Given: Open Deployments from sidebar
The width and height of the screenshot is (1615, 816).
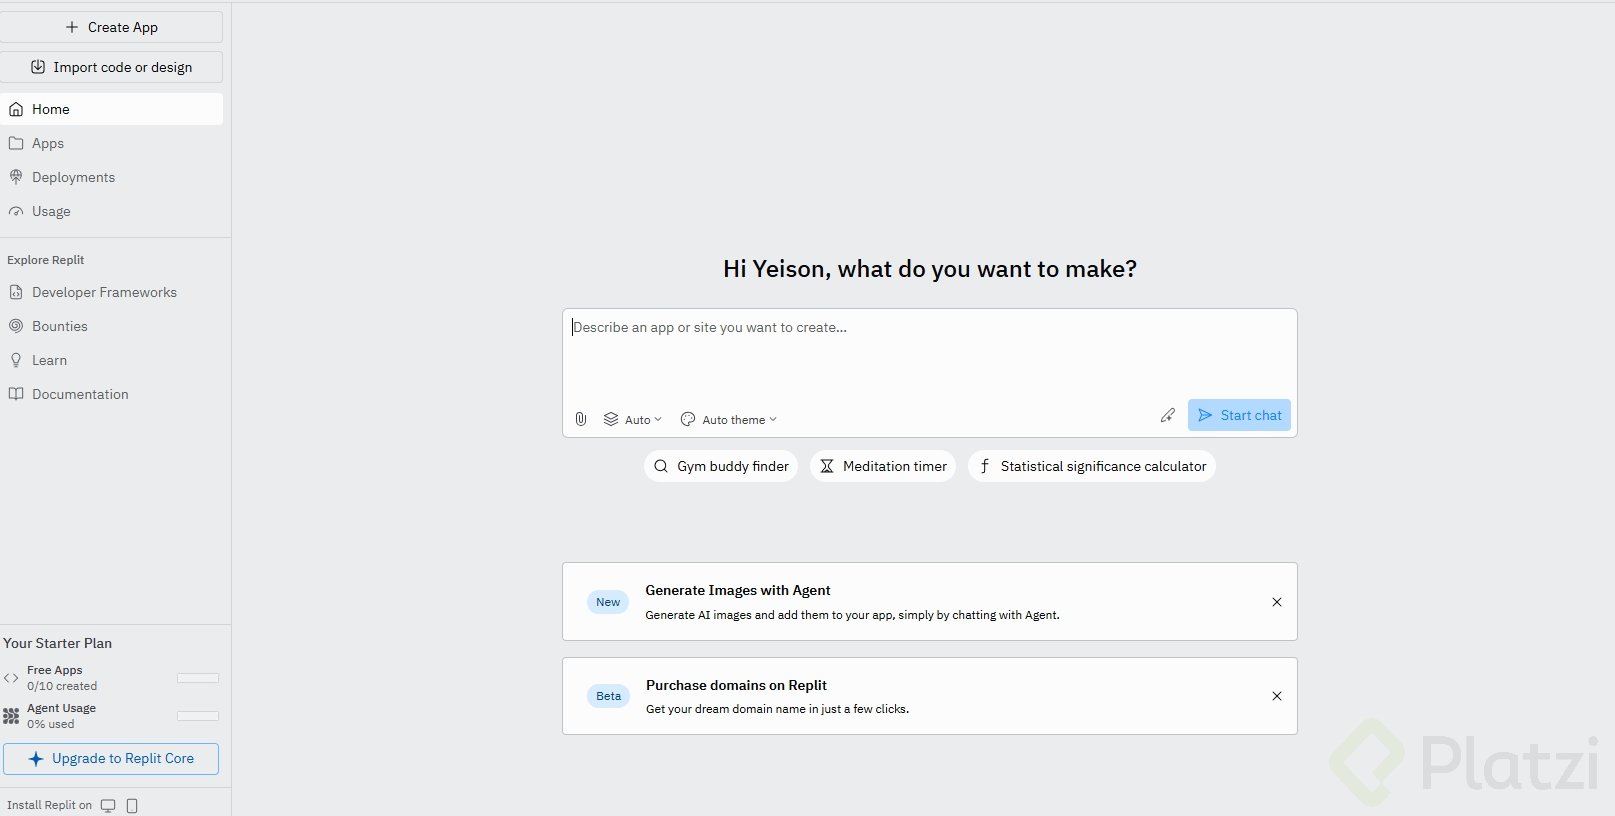Looking at the screenshot, I should click(x=73, y=177).
